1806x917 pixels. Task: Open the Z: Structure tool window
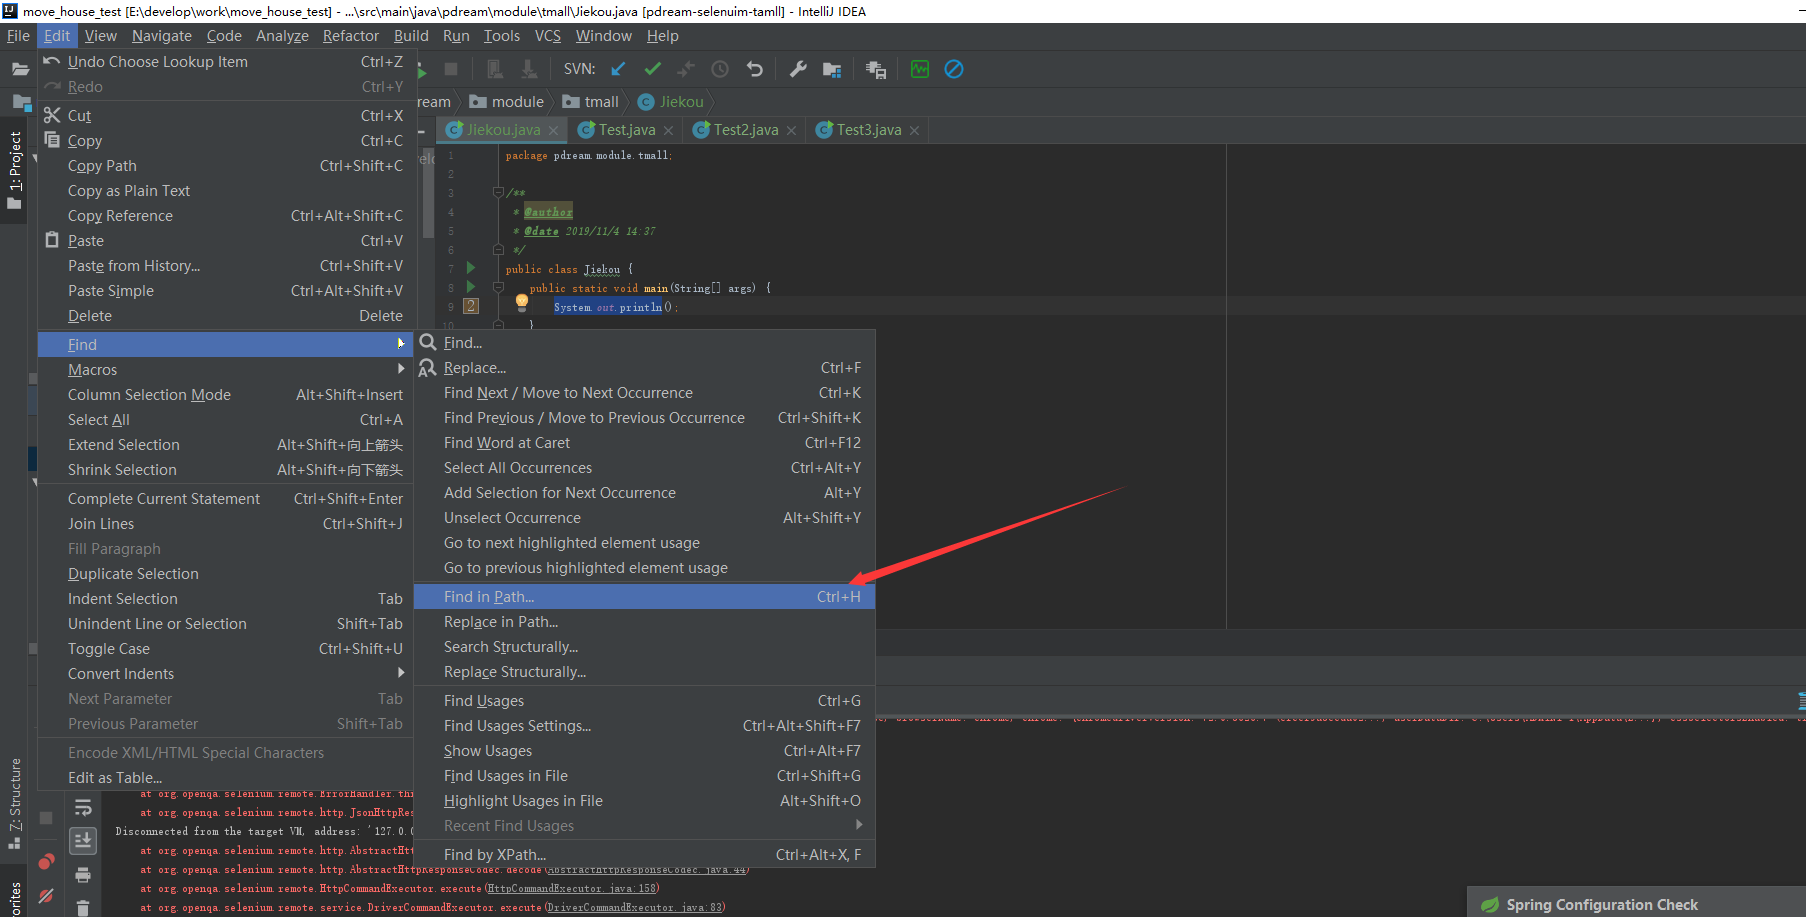[x=14, y=803]
